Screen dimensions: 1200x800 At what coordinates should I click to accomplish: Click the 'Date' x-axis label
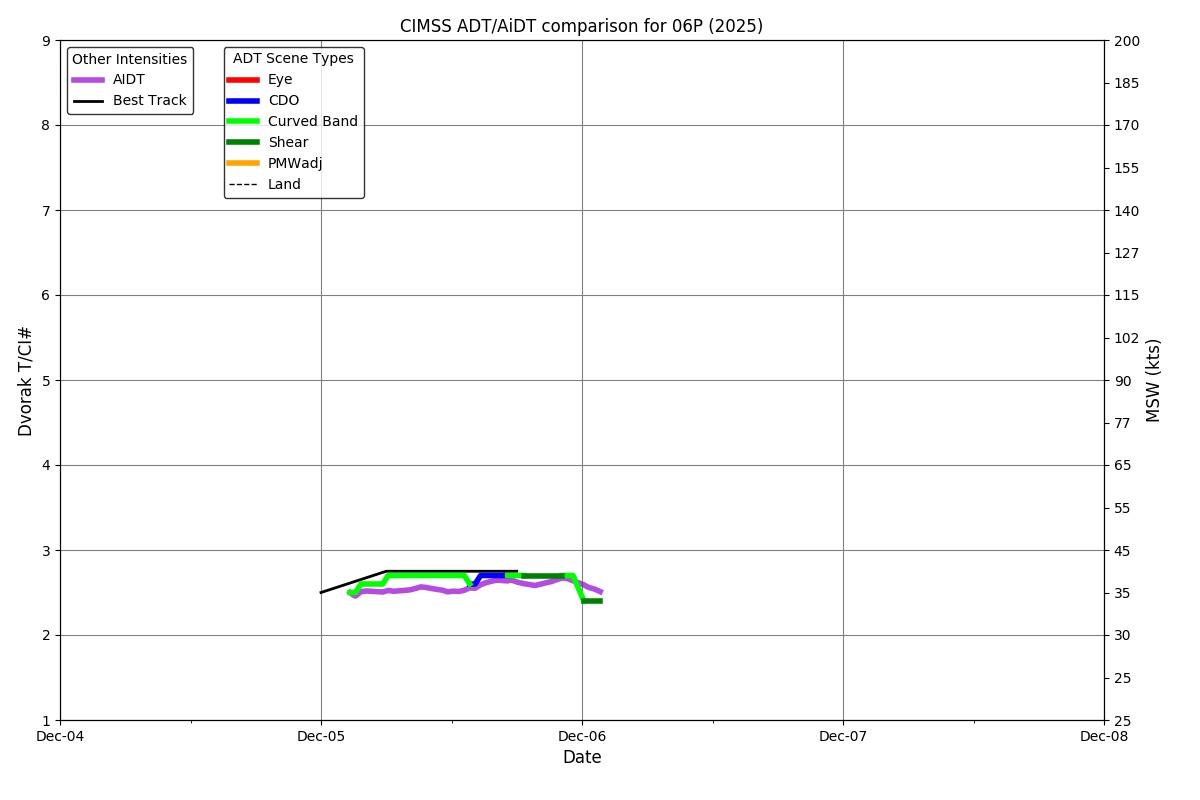[x=582, y=758]
